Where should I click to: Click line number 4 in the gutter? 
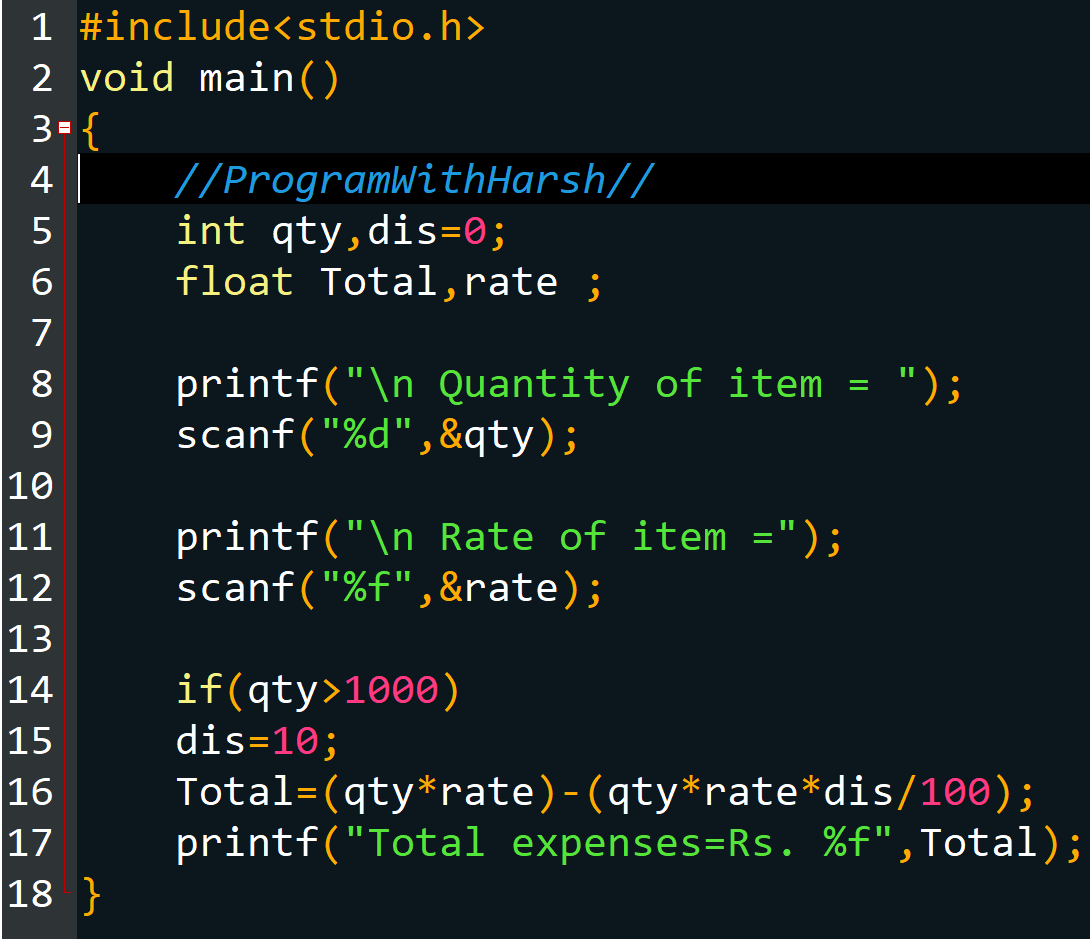coord(42,181)
